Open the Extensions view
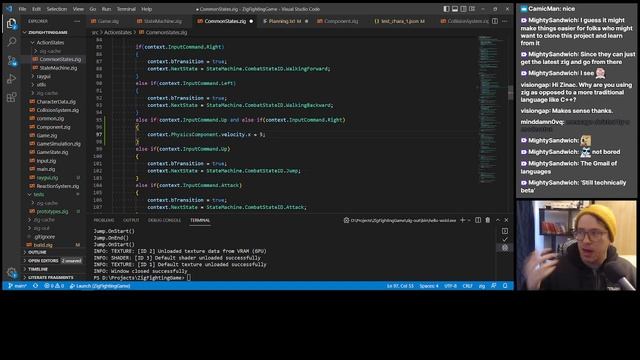Viewport: 640px width, 360px height. coord(11,97)
